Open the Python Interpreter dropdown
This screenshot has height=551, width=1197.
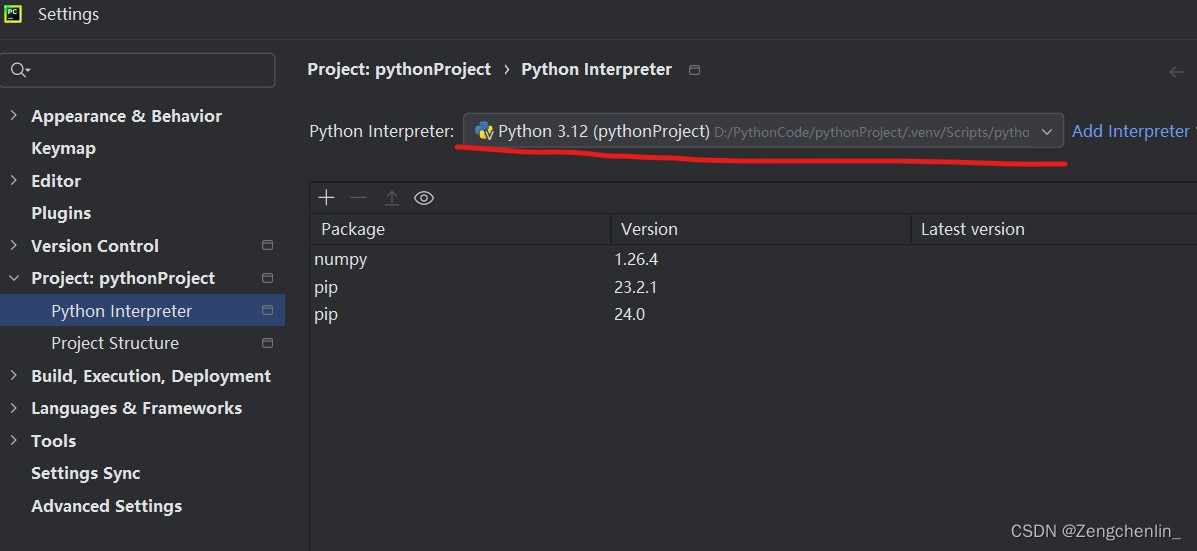[x=763, y=131]
